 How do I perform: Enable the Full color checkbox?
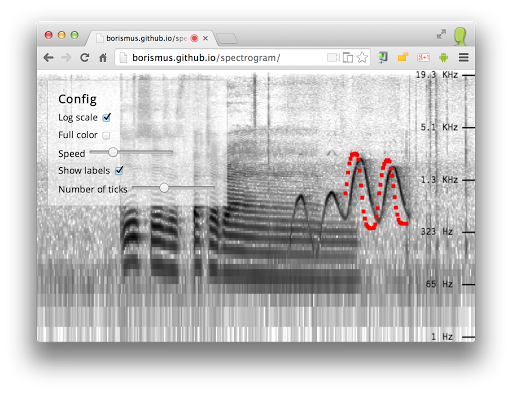click(106, 135)
